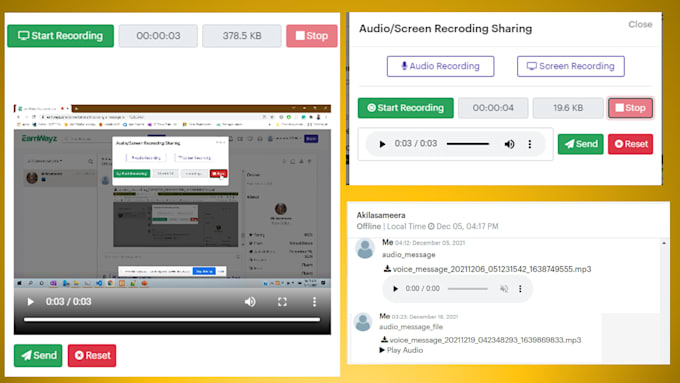Viewport: 680px width, 383px height.
Task: Click the 'audio_message_file' text in chat
Action: click(411, 327)
